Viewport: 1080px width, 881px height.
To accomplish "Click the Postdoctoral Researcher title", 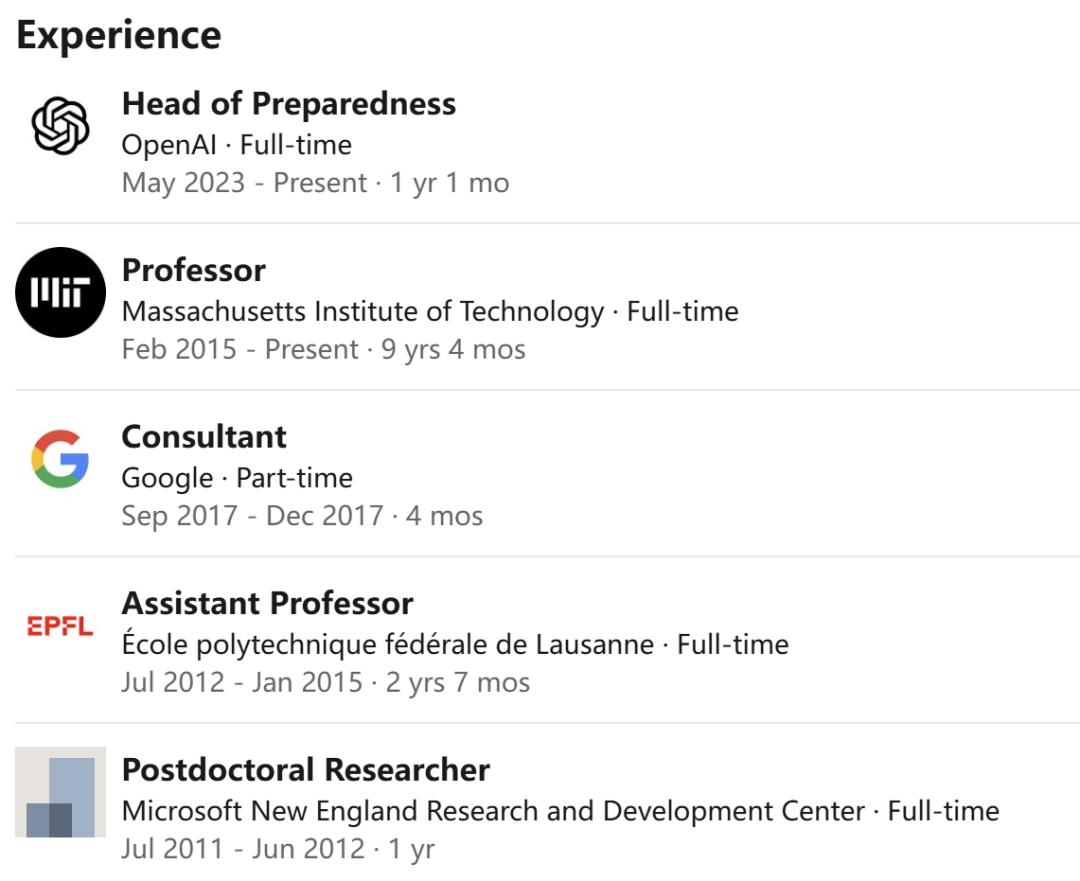I will (x=305, y=770).
